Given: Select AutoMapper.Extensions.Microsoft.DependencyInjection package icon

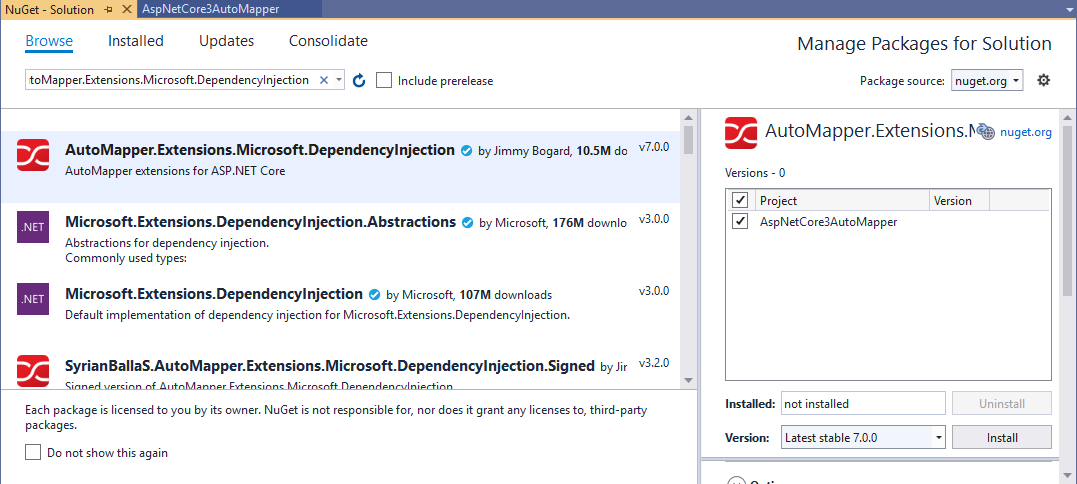Looking at the screenshot, I should click(x=32, y=155).
